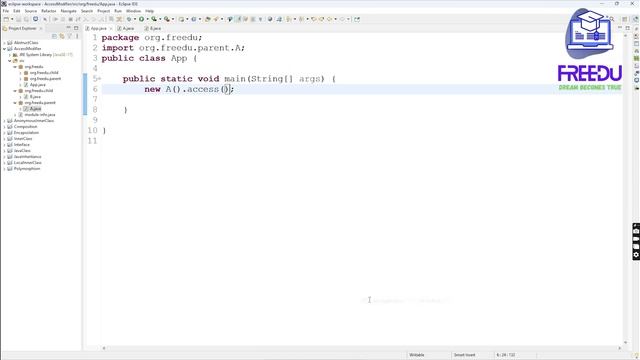Toggle Mark Occurrences in toolbar
The width and height of the screenshot is (640, 360).
point(239,19)
